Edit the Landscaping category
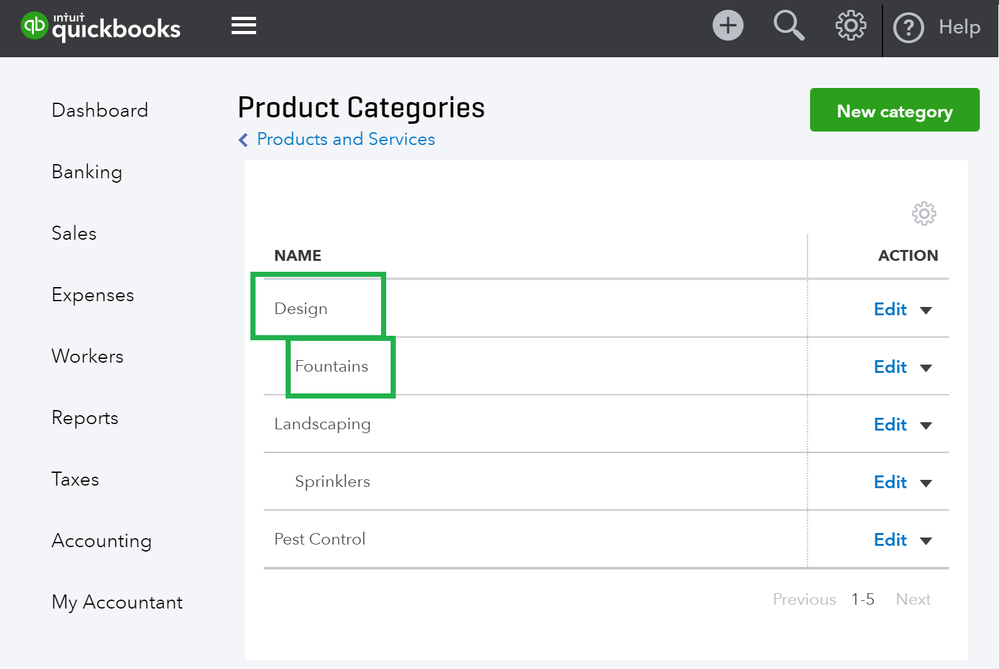This screenshot has height=669, width=999. point(890,425)
